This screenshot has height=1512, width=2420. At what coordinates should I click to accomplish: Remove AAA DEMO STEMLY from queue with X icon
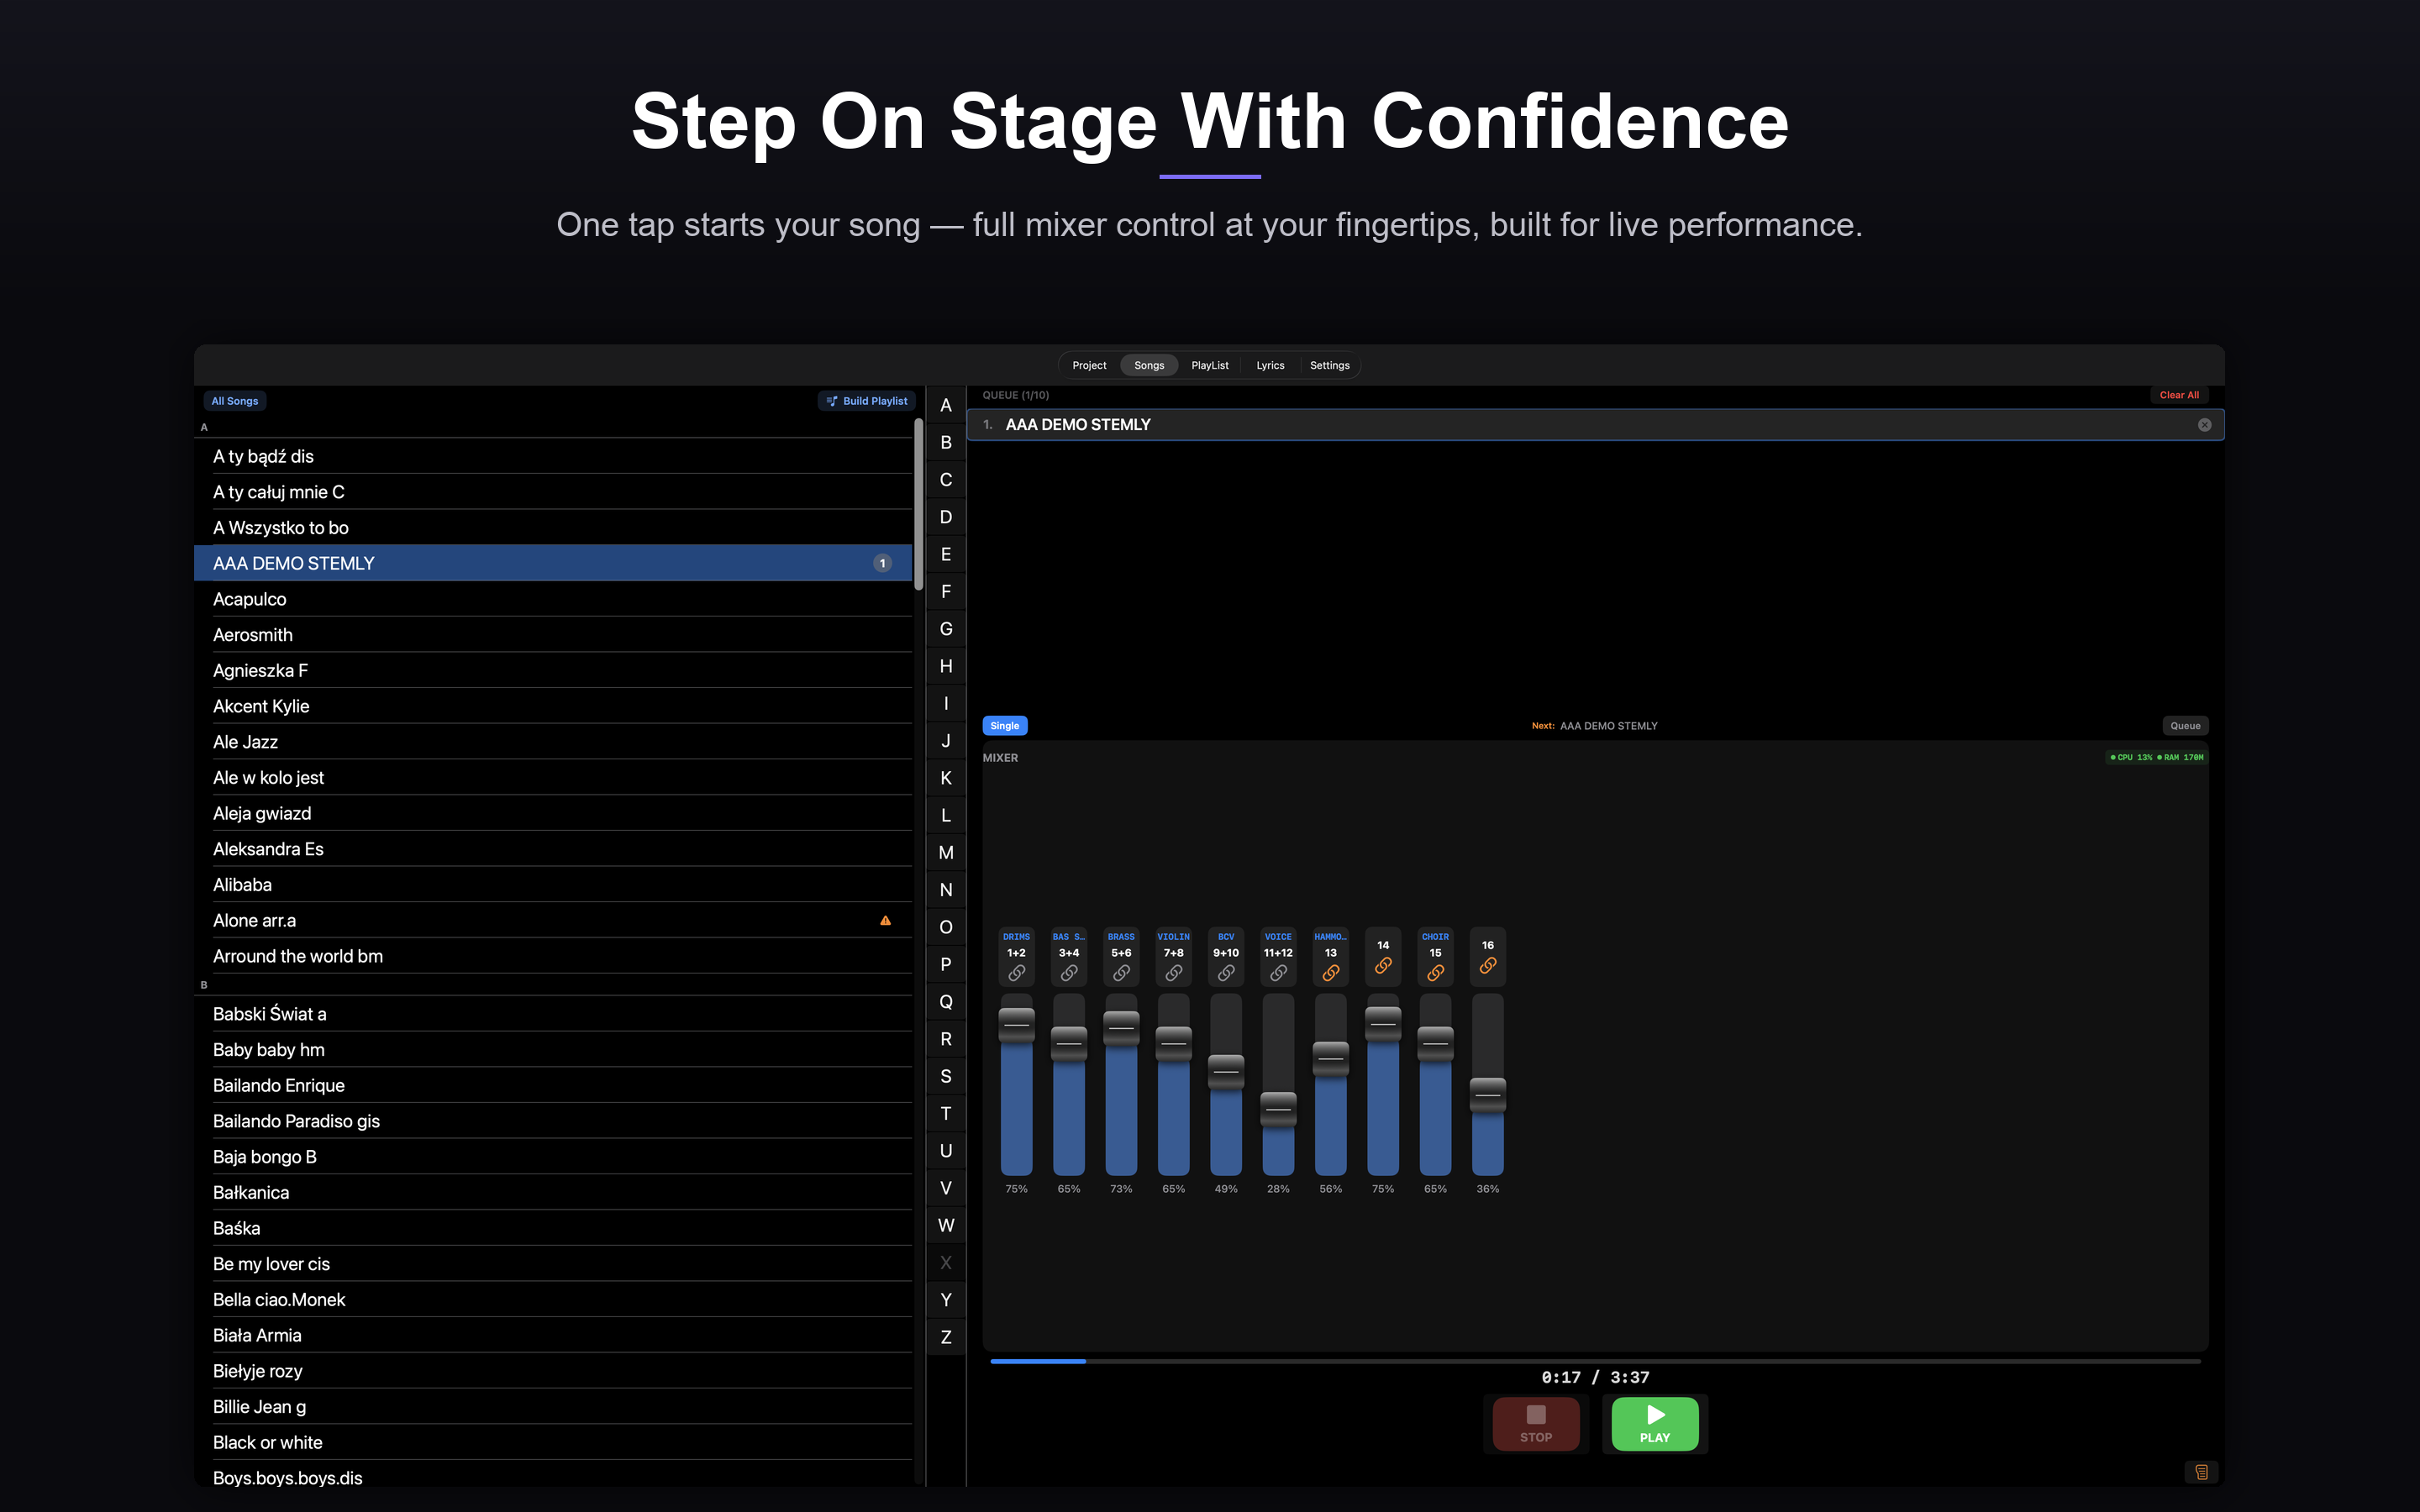tap(2204, 425)
